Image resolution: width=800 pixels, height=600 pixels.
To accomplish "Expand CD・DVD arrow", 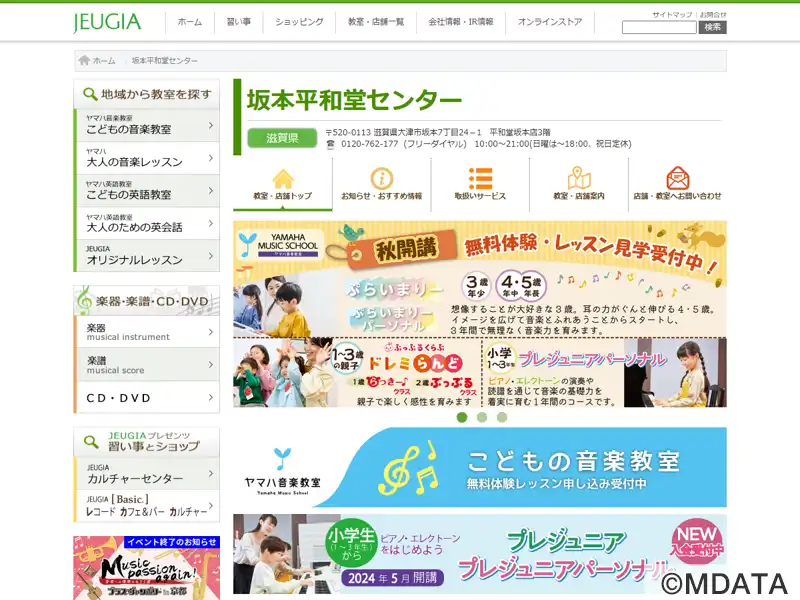I will click(211, 397).
